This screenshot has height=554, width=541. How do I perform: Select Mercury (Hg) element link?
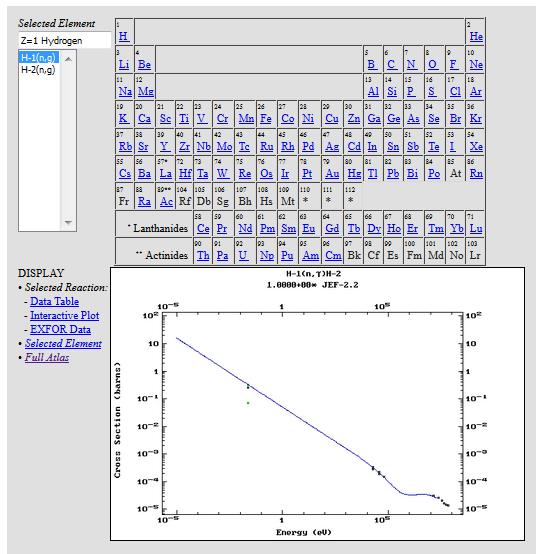(x=354, y=173)
